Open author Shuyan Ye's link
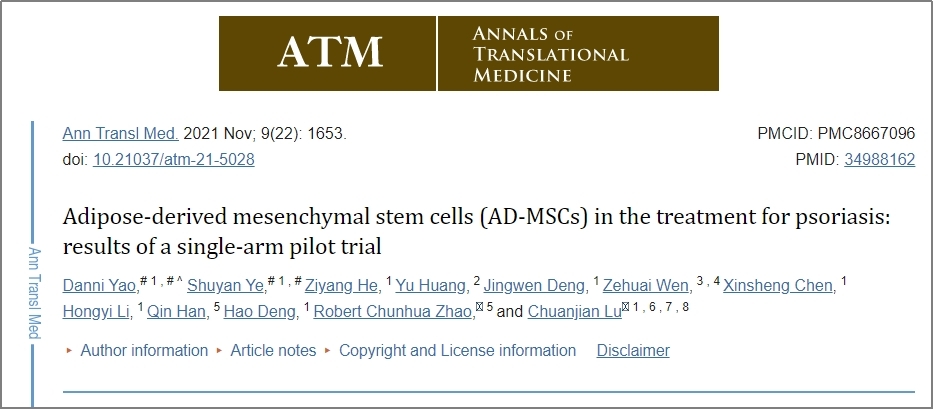The height and width of the screenshot is (409, 933). [226, 286]
